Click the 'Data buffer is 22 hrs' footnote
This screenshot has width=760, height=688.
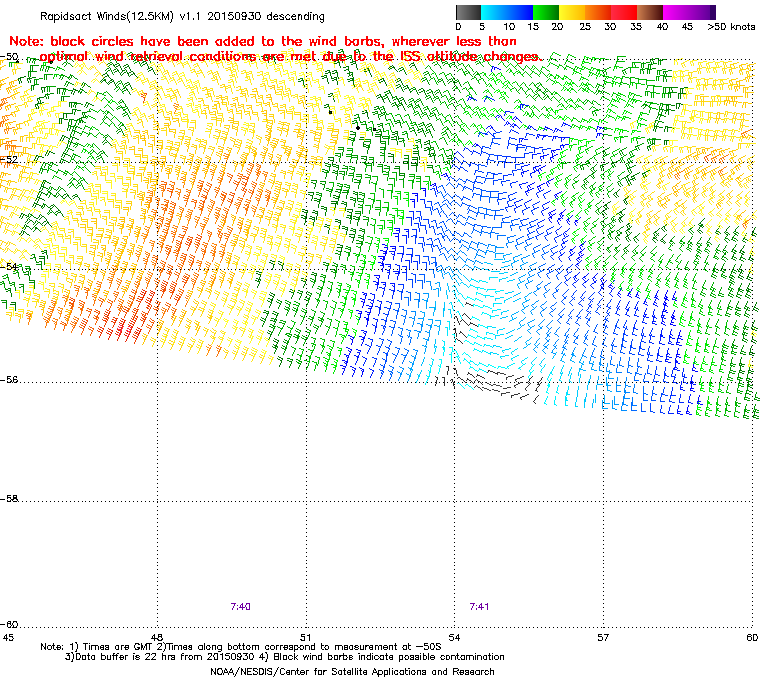click(x=285, y=657)
